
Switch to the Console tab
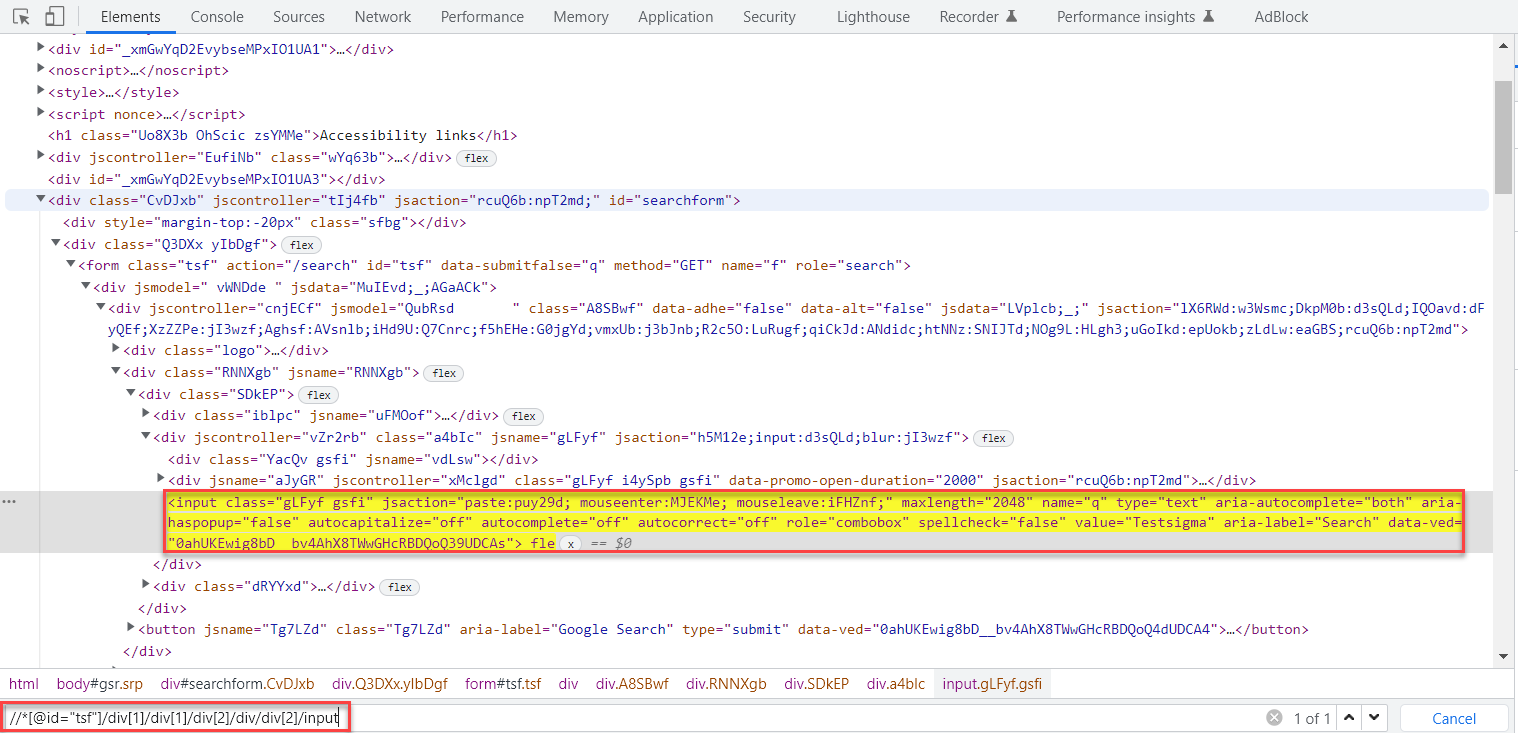(x=217, y=17)
